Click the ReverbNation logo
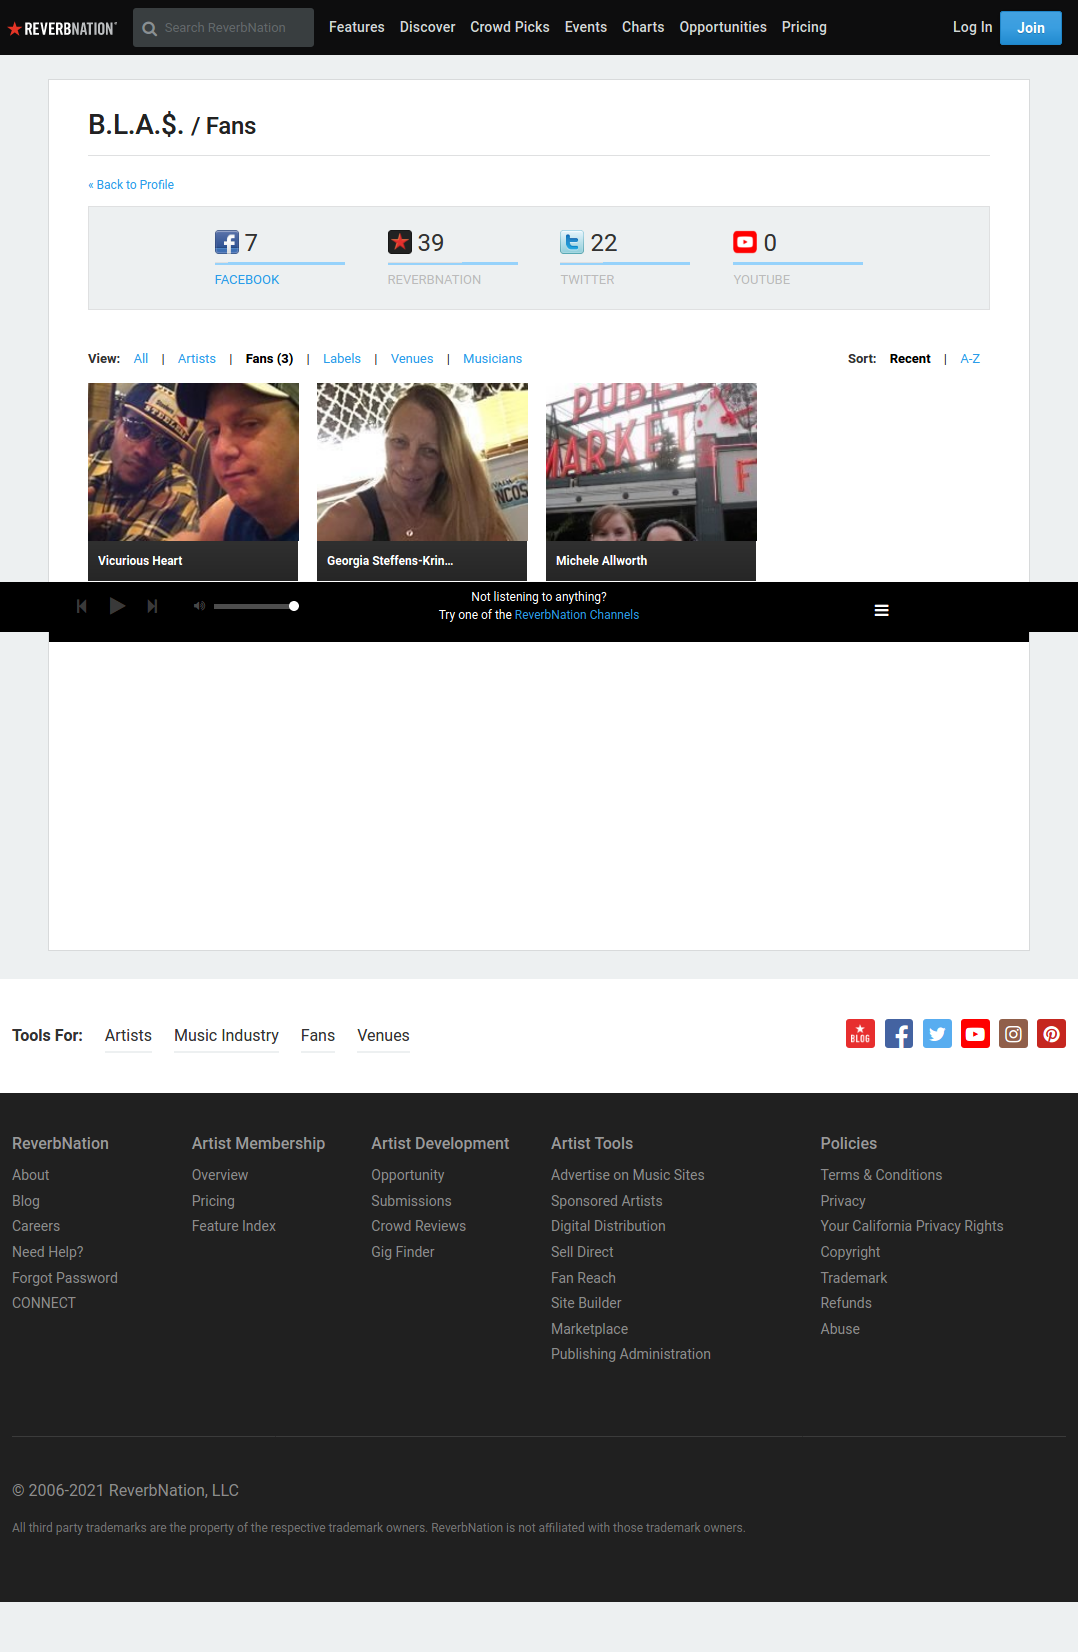 point(62,28)
